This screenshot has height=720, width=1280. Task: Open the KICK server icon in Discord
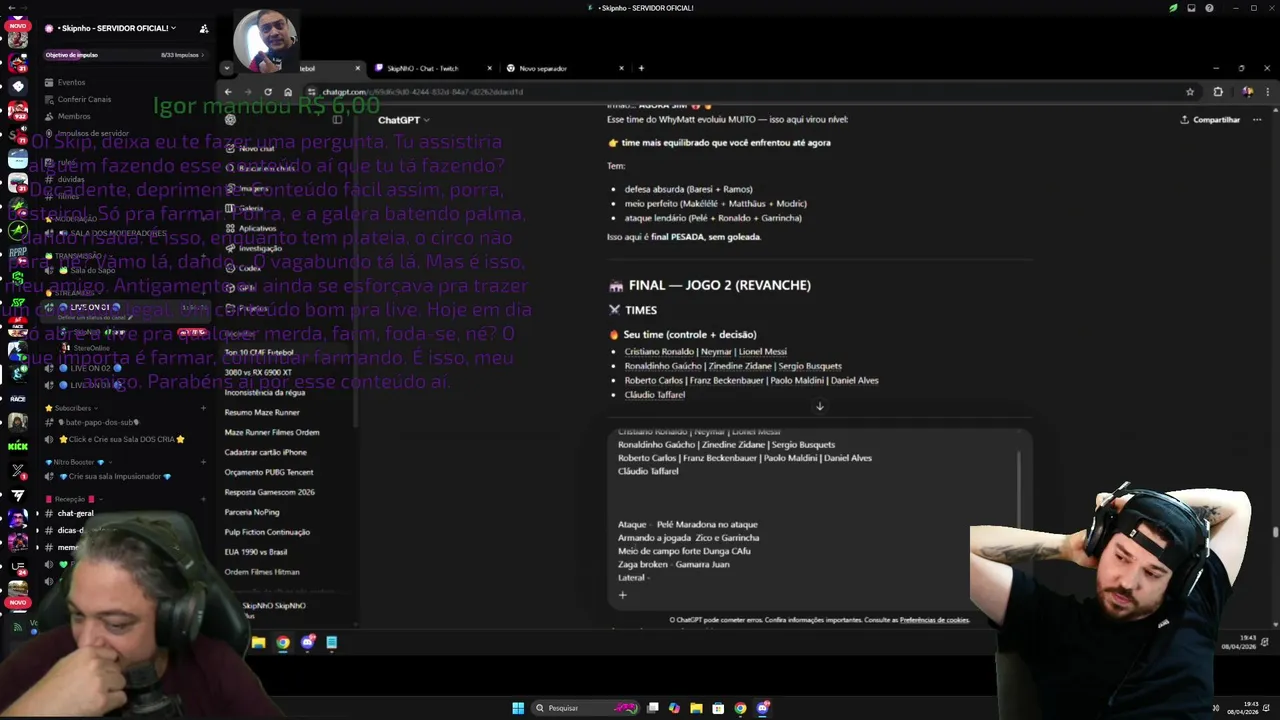18,446
